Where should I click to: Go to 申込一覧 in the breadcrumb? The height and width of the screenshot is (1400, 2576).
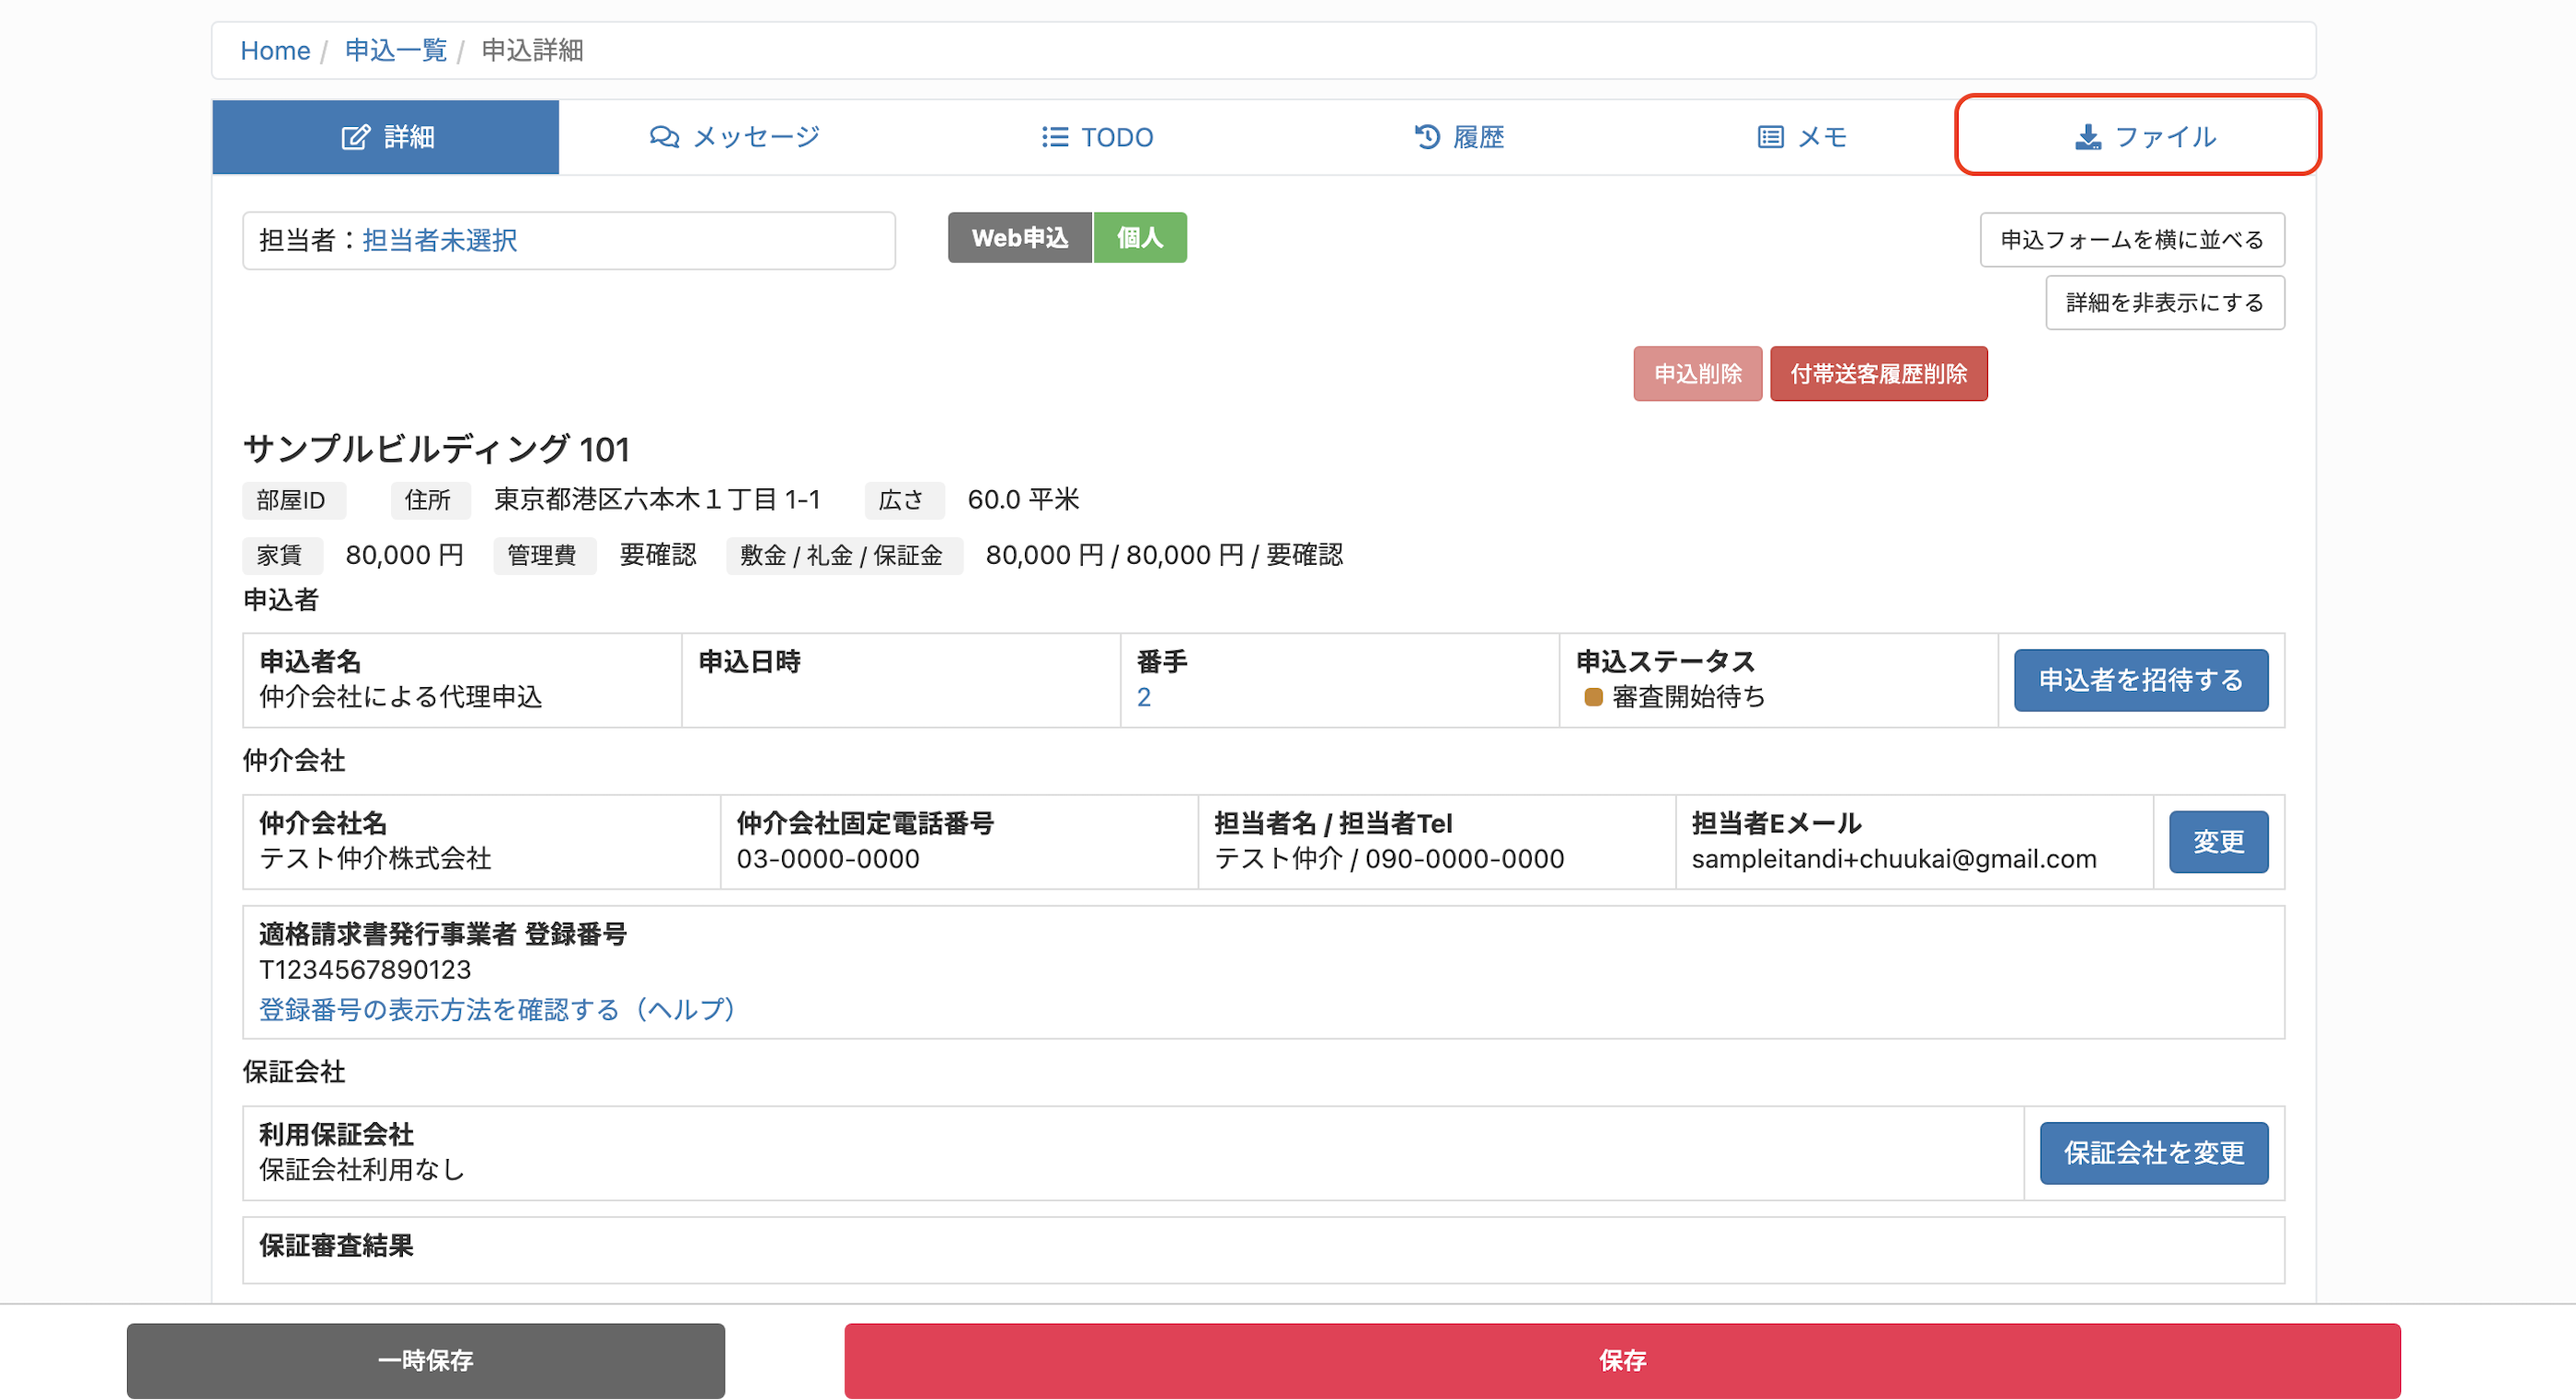[395, 50]
